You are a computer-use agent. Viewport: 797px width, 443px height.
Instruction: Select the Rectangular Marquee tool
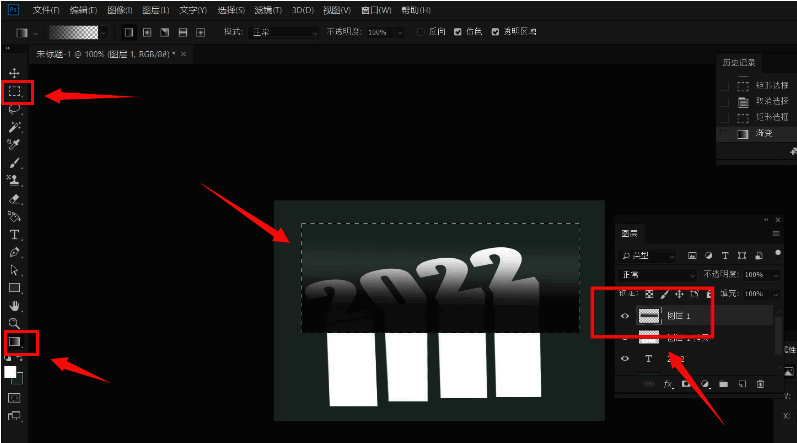[14, 91]
